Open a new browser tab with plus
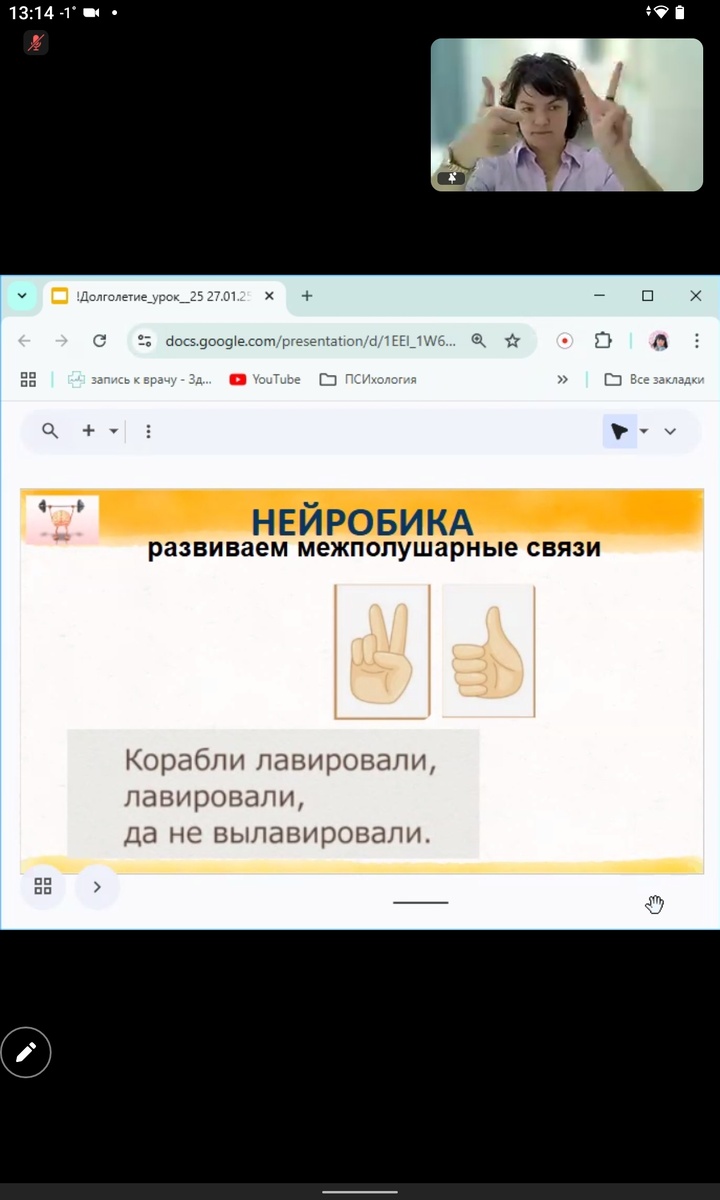Viewport: 720px width, 1200px height. 307,296
